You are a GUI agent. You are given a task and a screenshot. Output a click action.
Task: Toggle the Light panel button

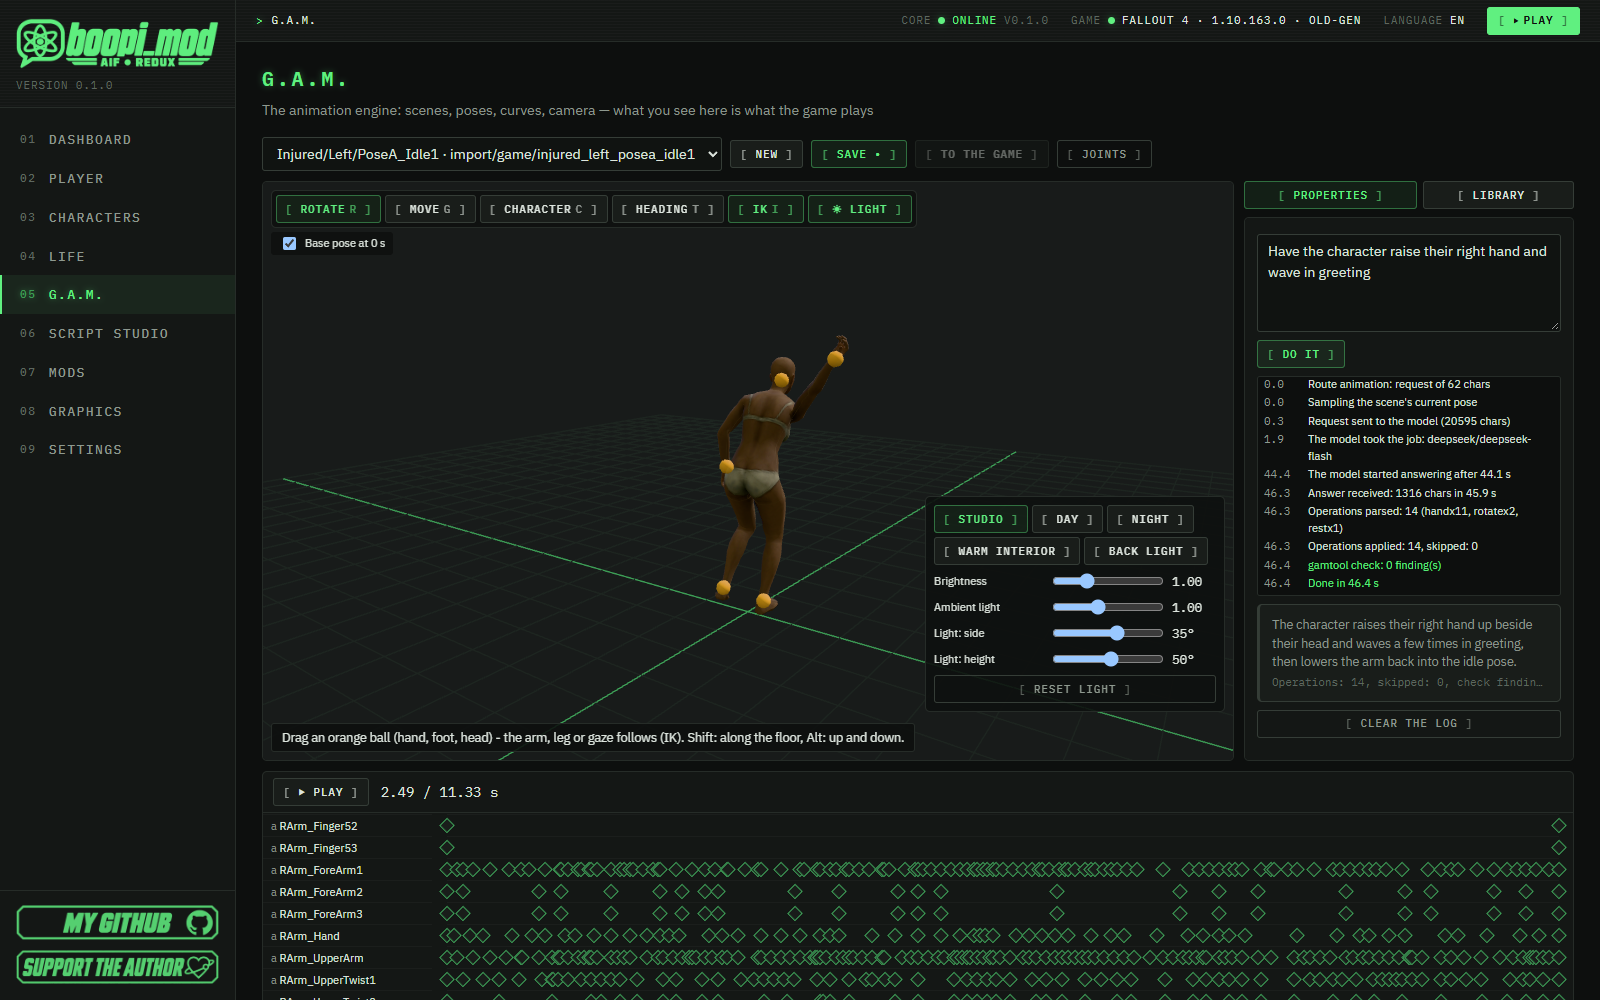860,209
